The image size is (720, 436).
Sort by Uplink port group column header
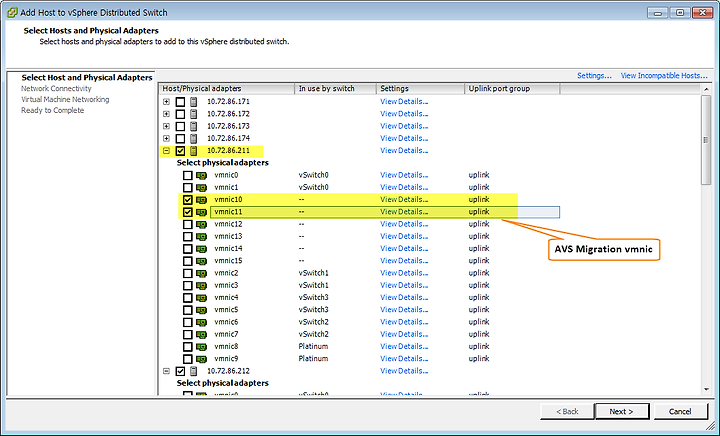[x=512, y=89]
